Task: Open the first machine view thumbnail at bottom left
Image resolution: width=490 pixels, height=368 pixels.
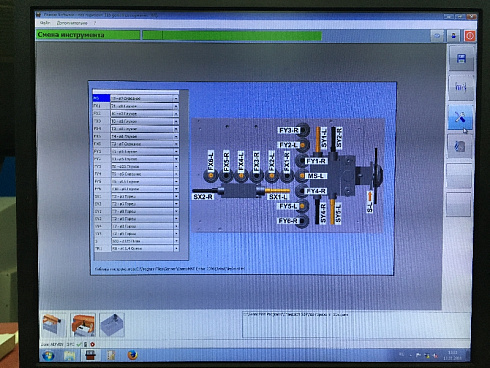Action: 53,325
